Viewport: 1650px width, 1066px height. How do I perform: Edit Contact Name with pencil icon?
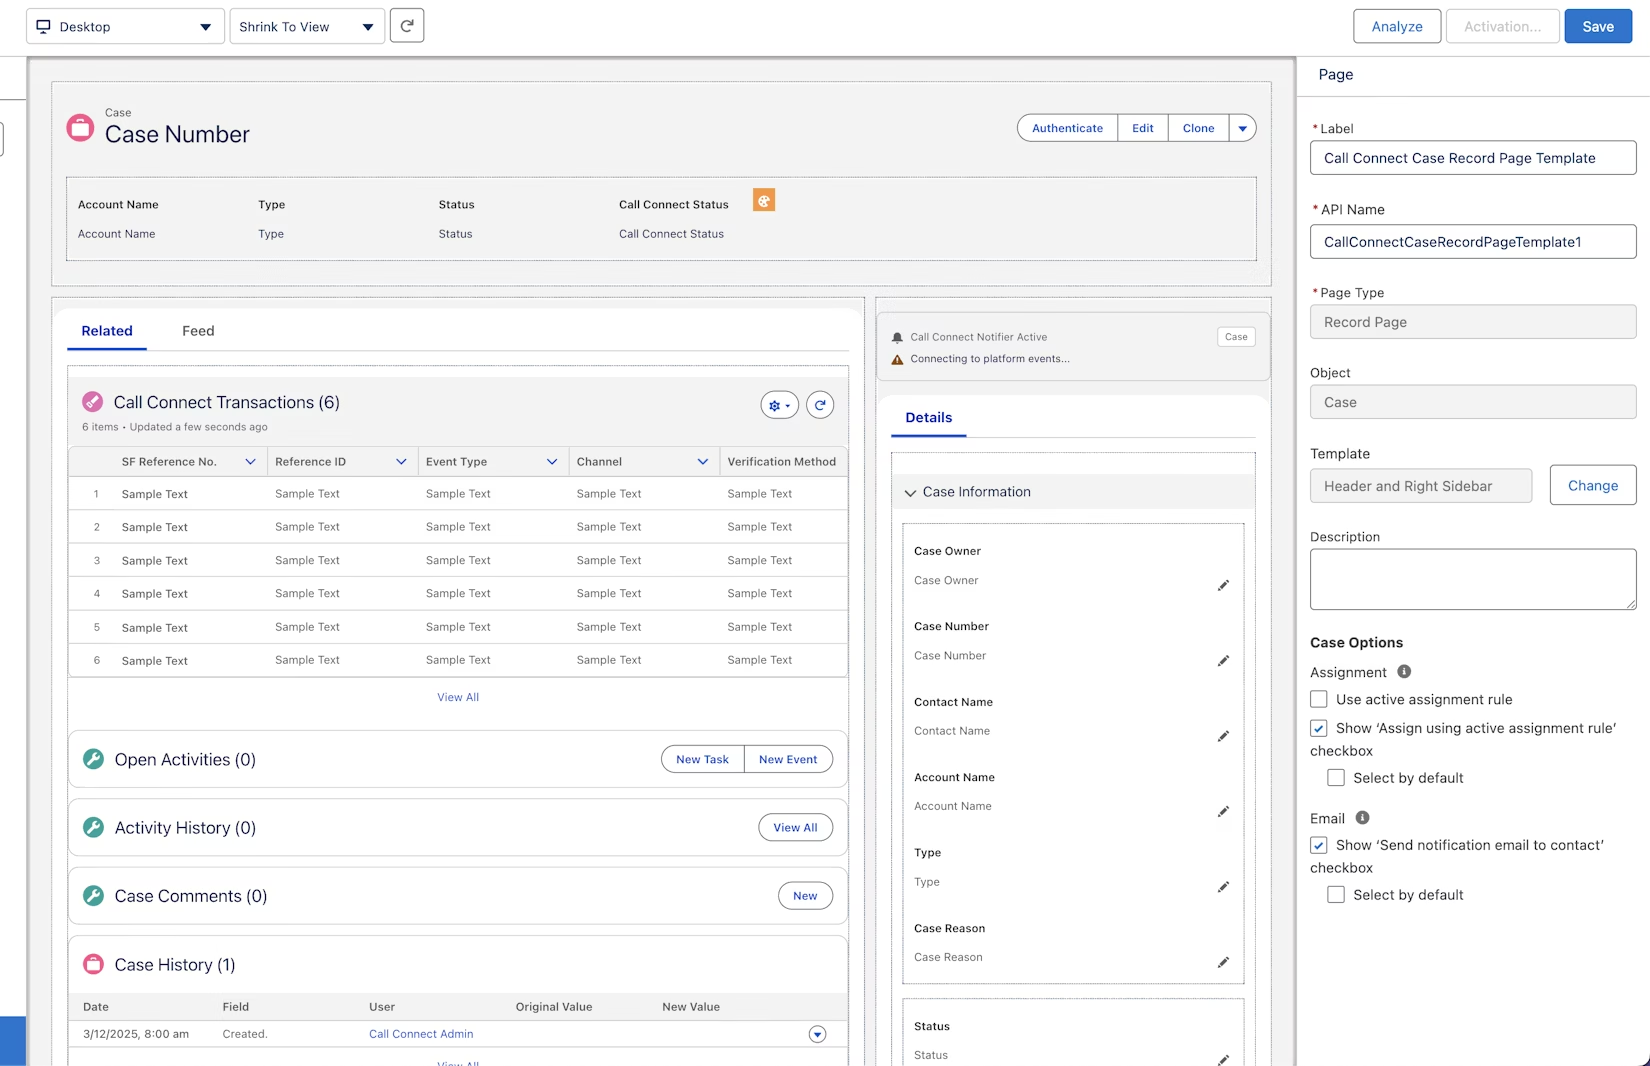(x=1223, y=736)
